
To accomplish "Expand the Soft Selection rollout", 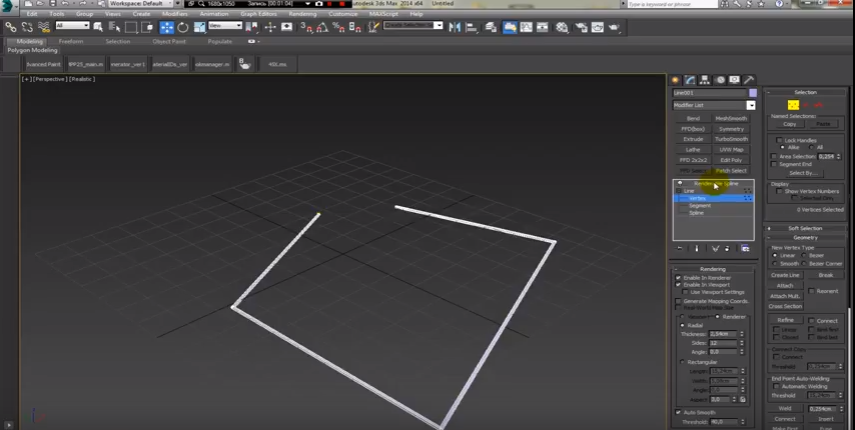I will coord(805,228).
